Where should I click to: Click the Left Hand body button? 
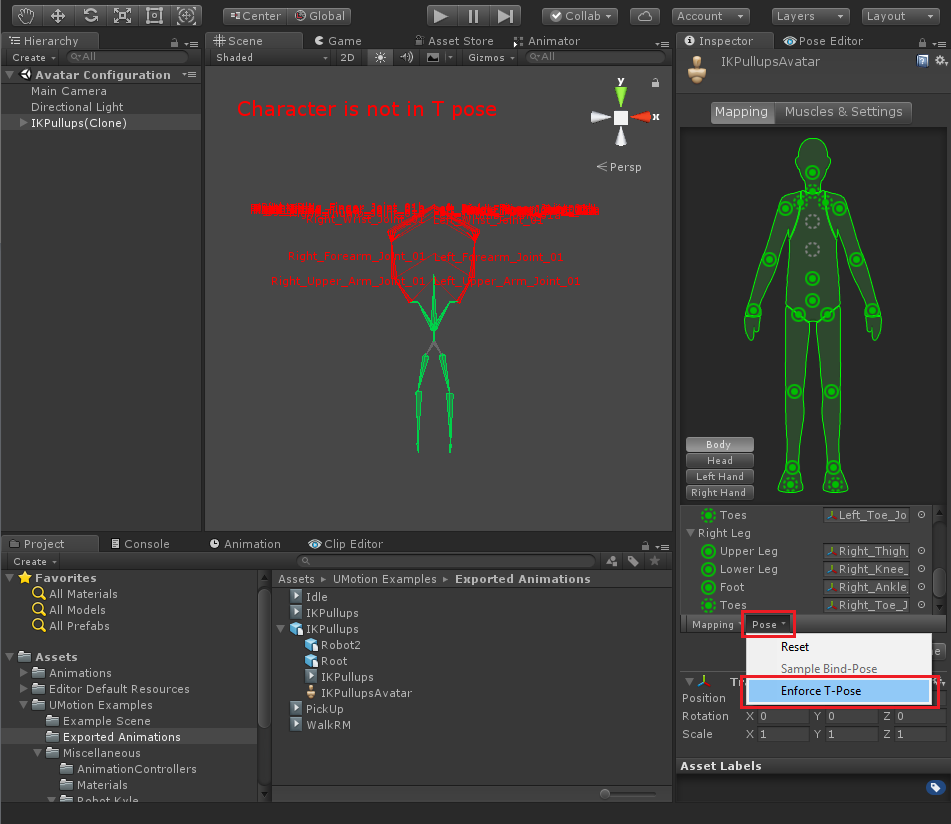pos(719,477)
